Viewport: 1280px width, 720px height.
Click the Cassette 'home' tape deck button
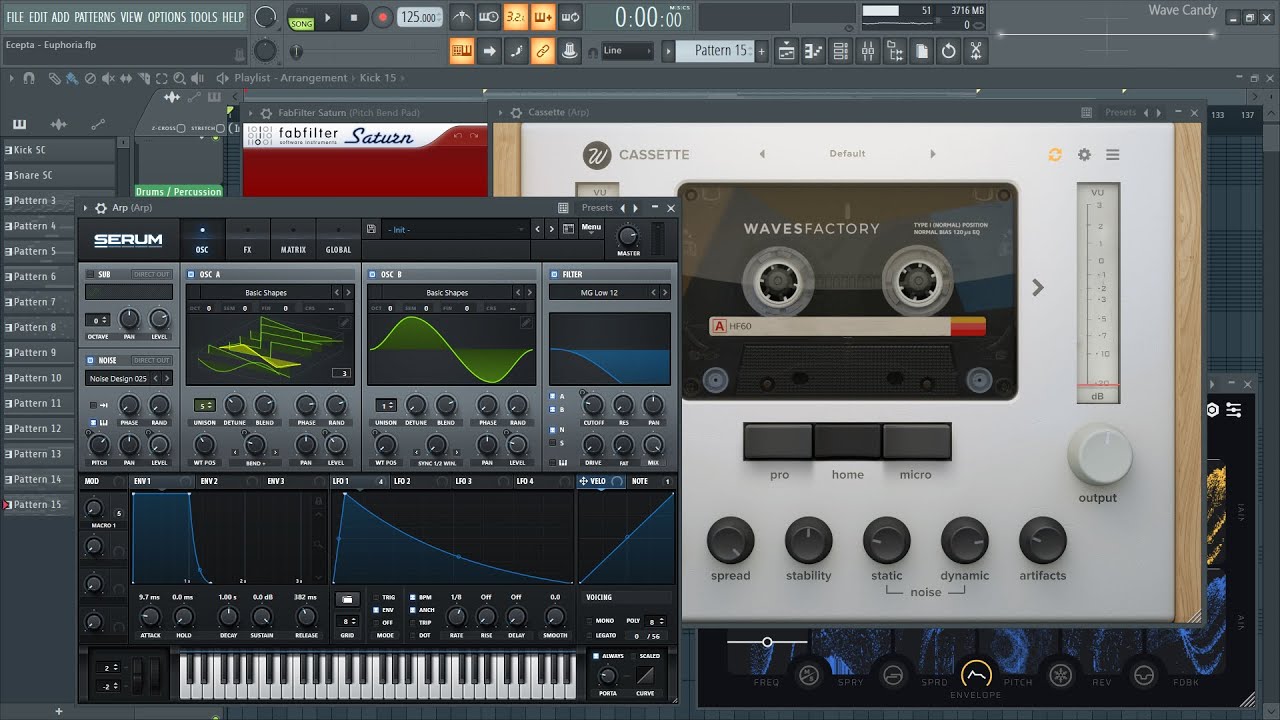click(x=847, y=441)
